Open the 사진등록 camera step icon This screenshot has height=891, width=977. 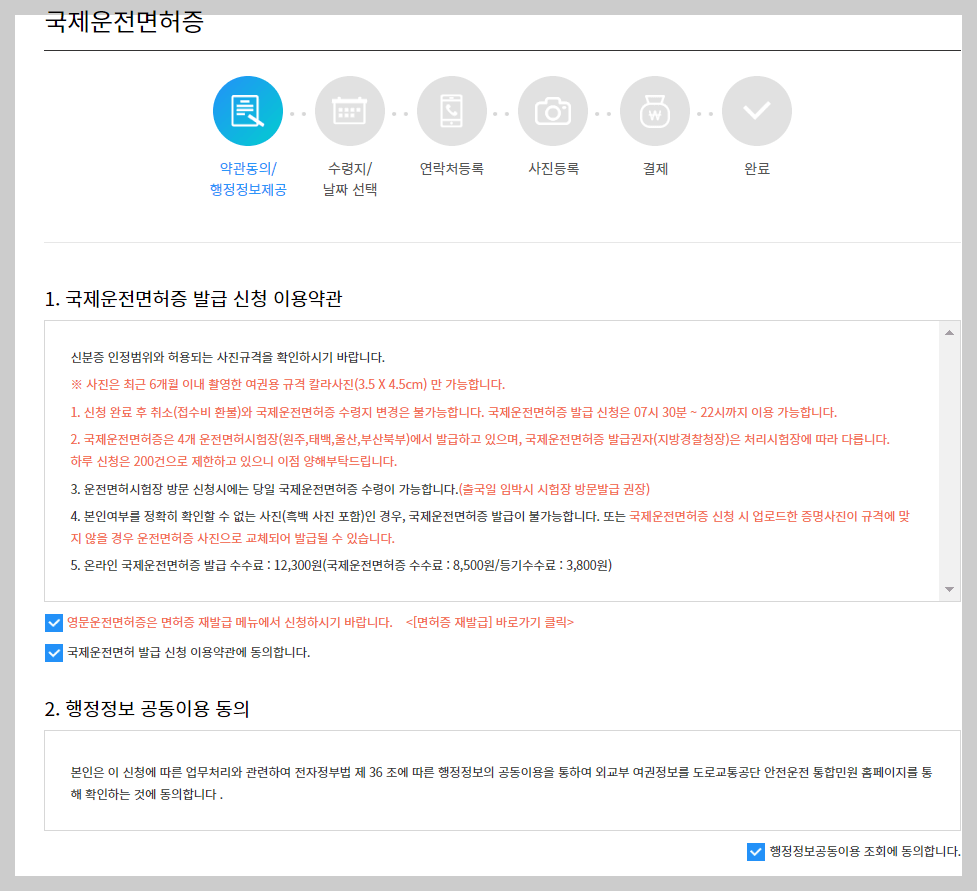pyautogui.click(x=553, y=111)
